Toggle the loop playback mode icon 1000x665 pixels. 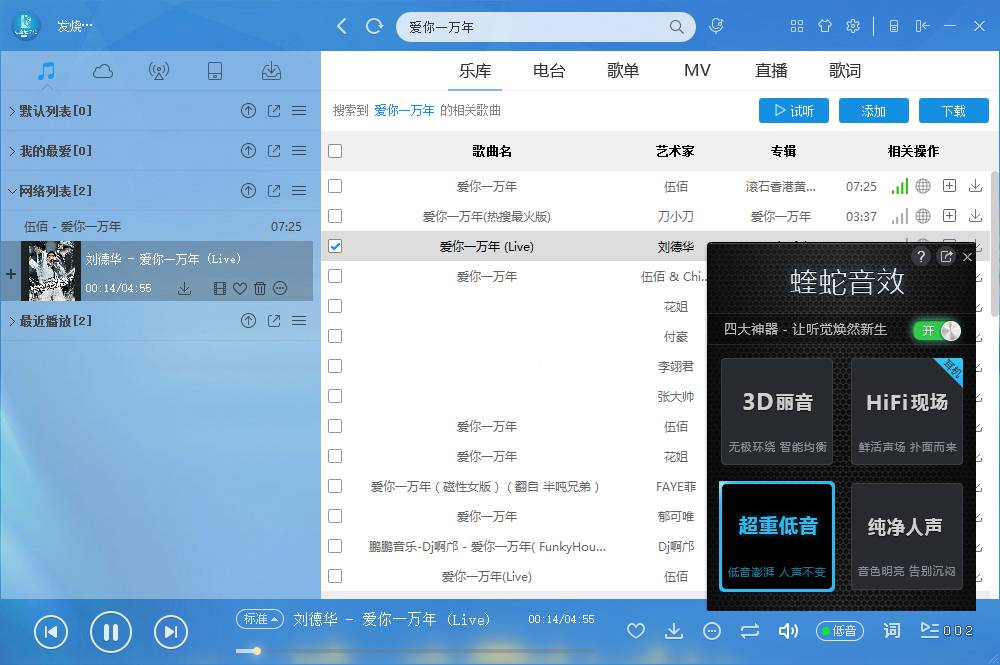[750, 631]
